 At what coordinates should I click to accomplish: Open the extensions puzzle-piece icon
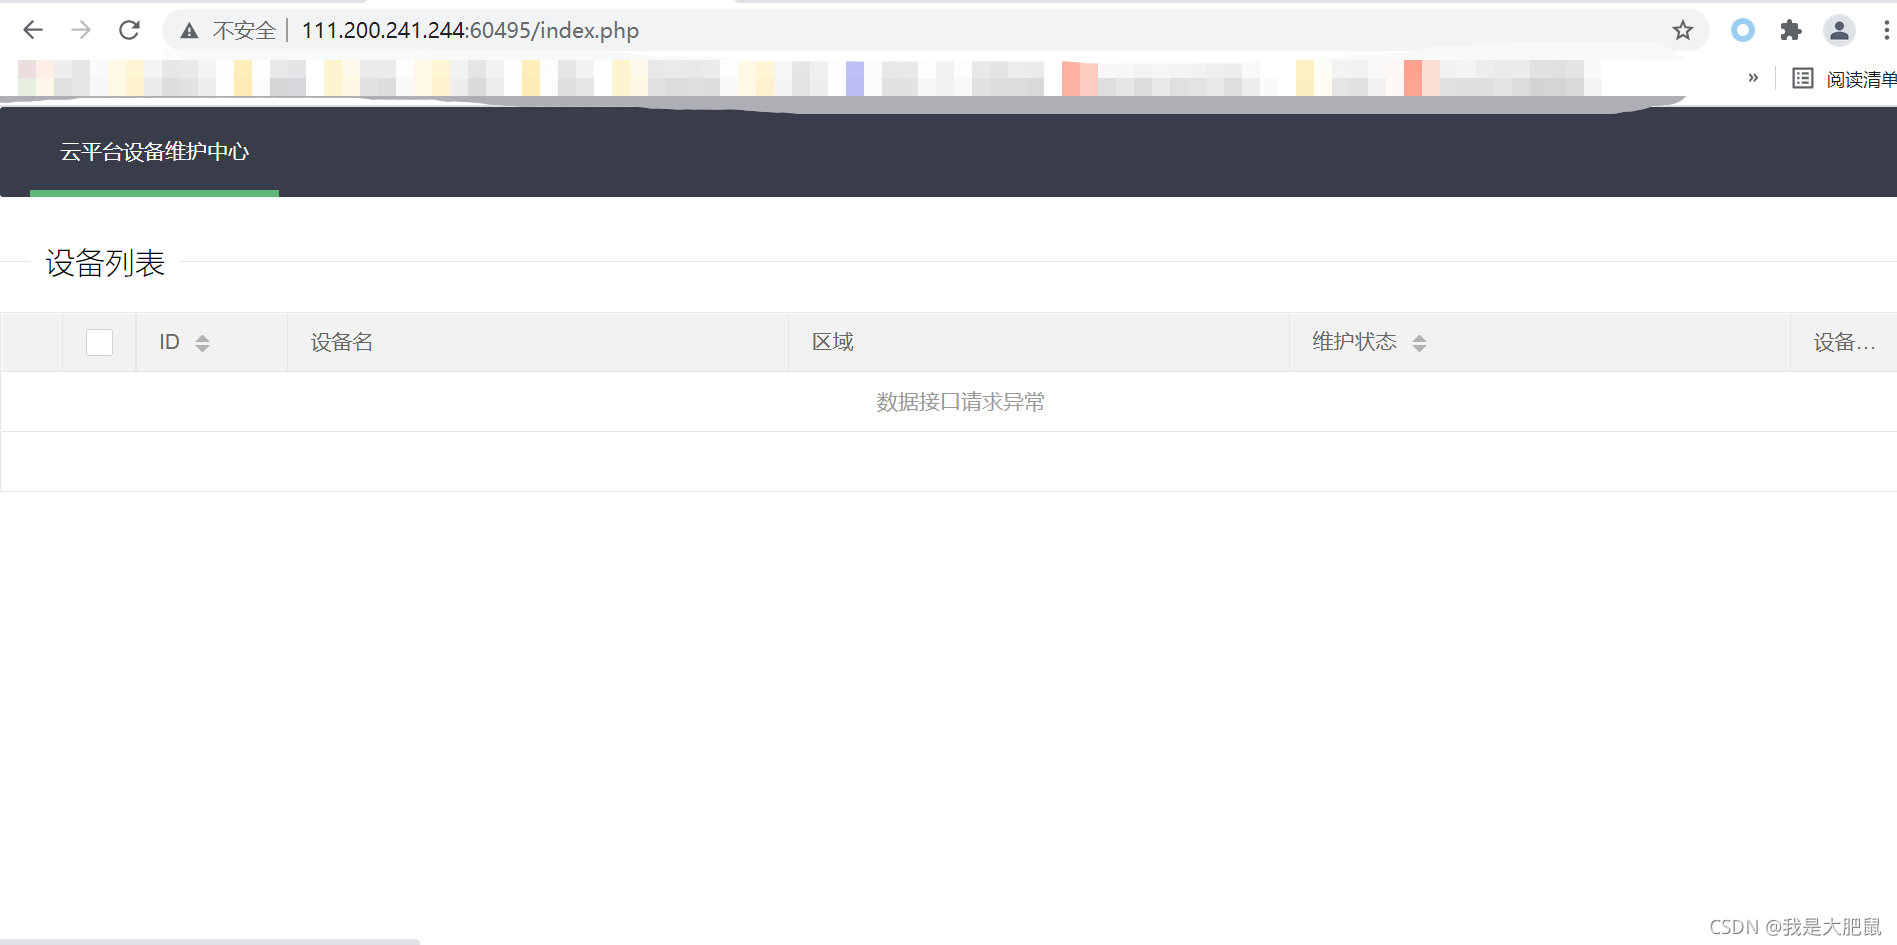pos(1791,30)
